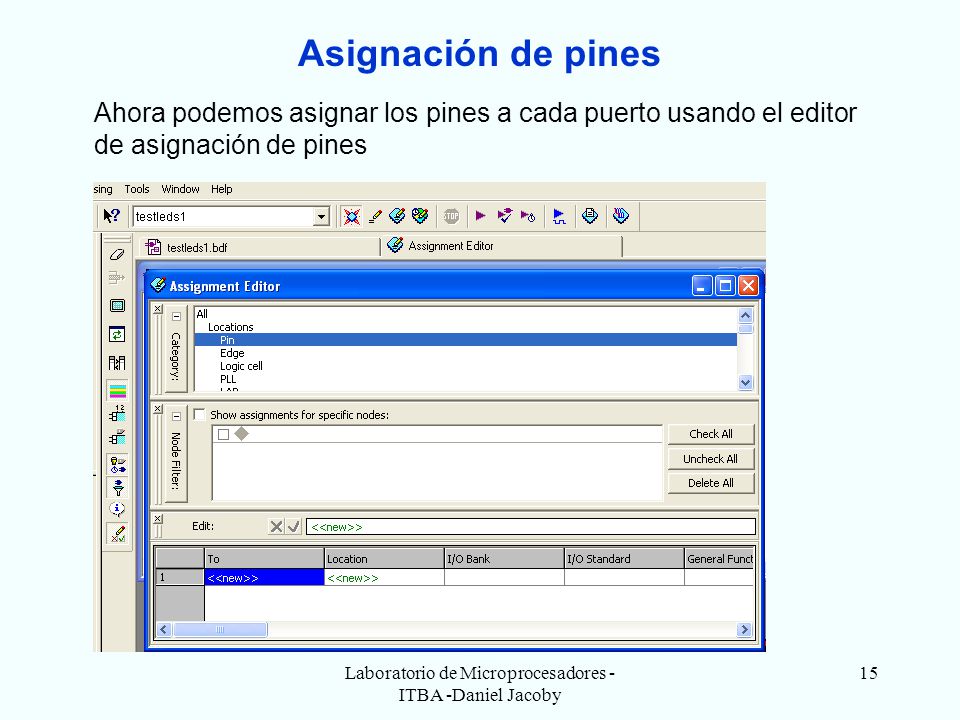
Task: Click the pin-and-clock filter side icon
Action: [118, 465]
